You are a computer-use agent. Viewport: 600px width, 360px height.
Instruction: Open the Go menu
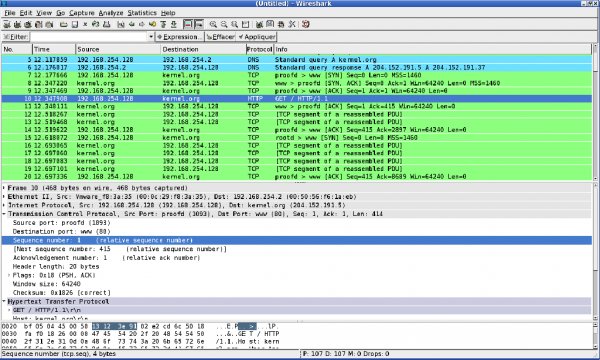(x=60, y=13)
